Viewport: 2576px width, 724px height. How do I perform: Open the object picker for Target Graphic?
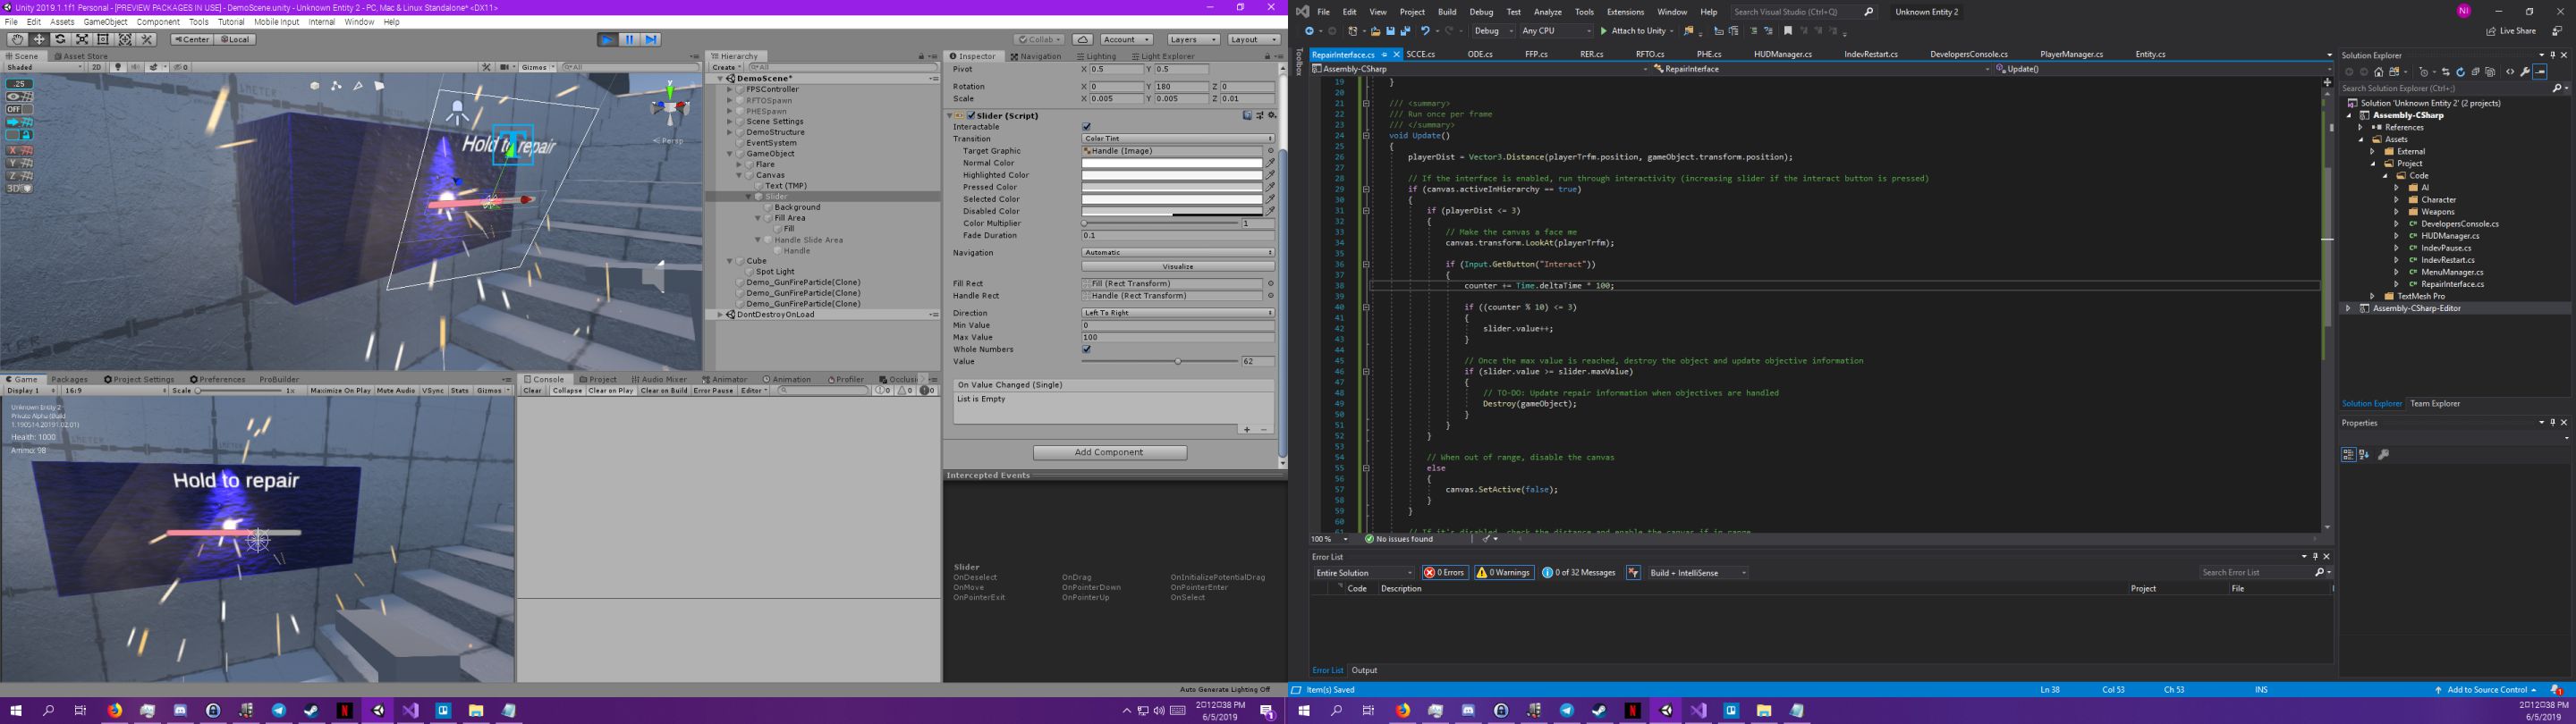1271,151
